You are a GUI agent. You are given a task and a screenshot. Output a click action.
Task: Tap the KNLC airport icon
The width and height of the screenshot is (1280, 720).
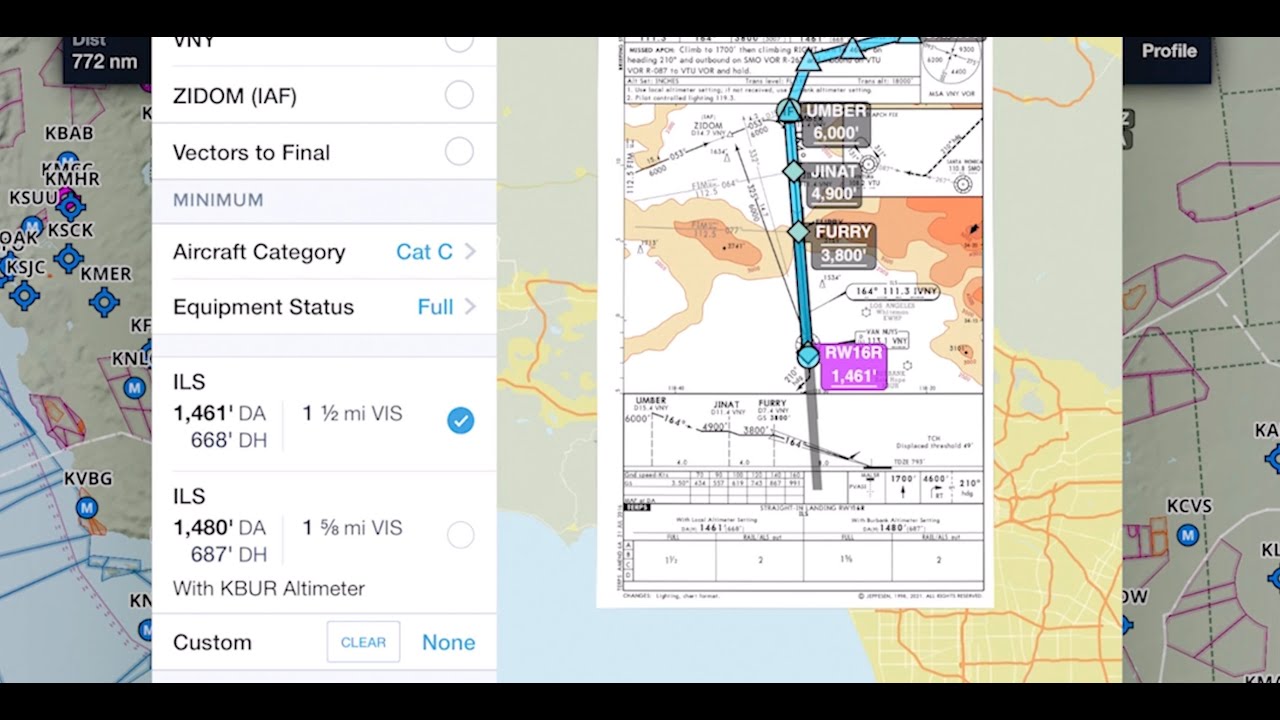[x=134, y=387]
